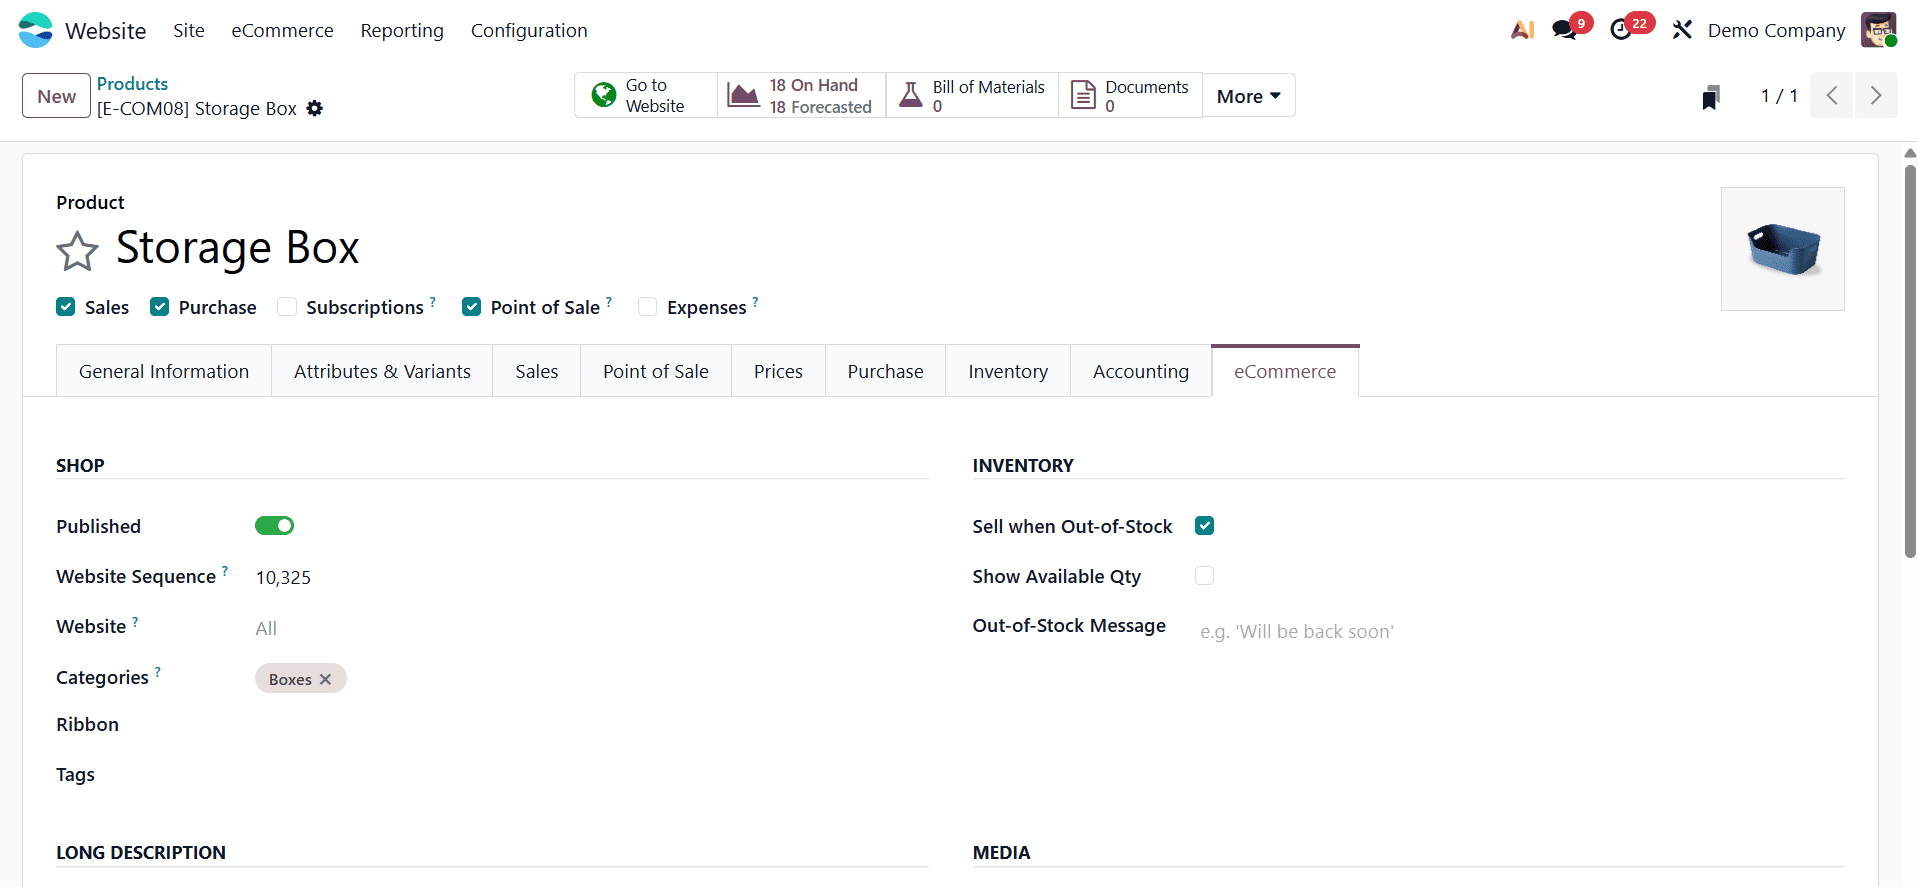1918x887 pixels.
Task: Open the On Hand forecast chart icon
Action: (x=742, y=94)
